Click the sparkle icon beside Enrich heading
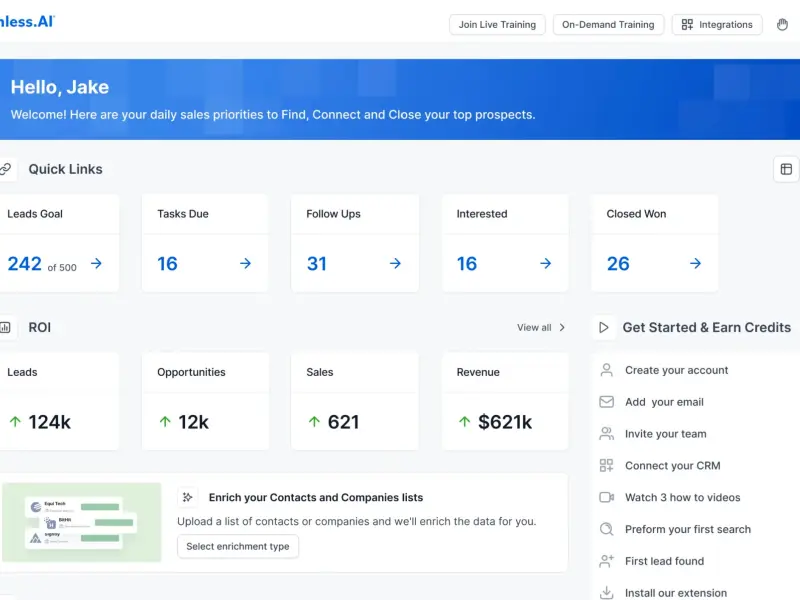 coord(188,497)
